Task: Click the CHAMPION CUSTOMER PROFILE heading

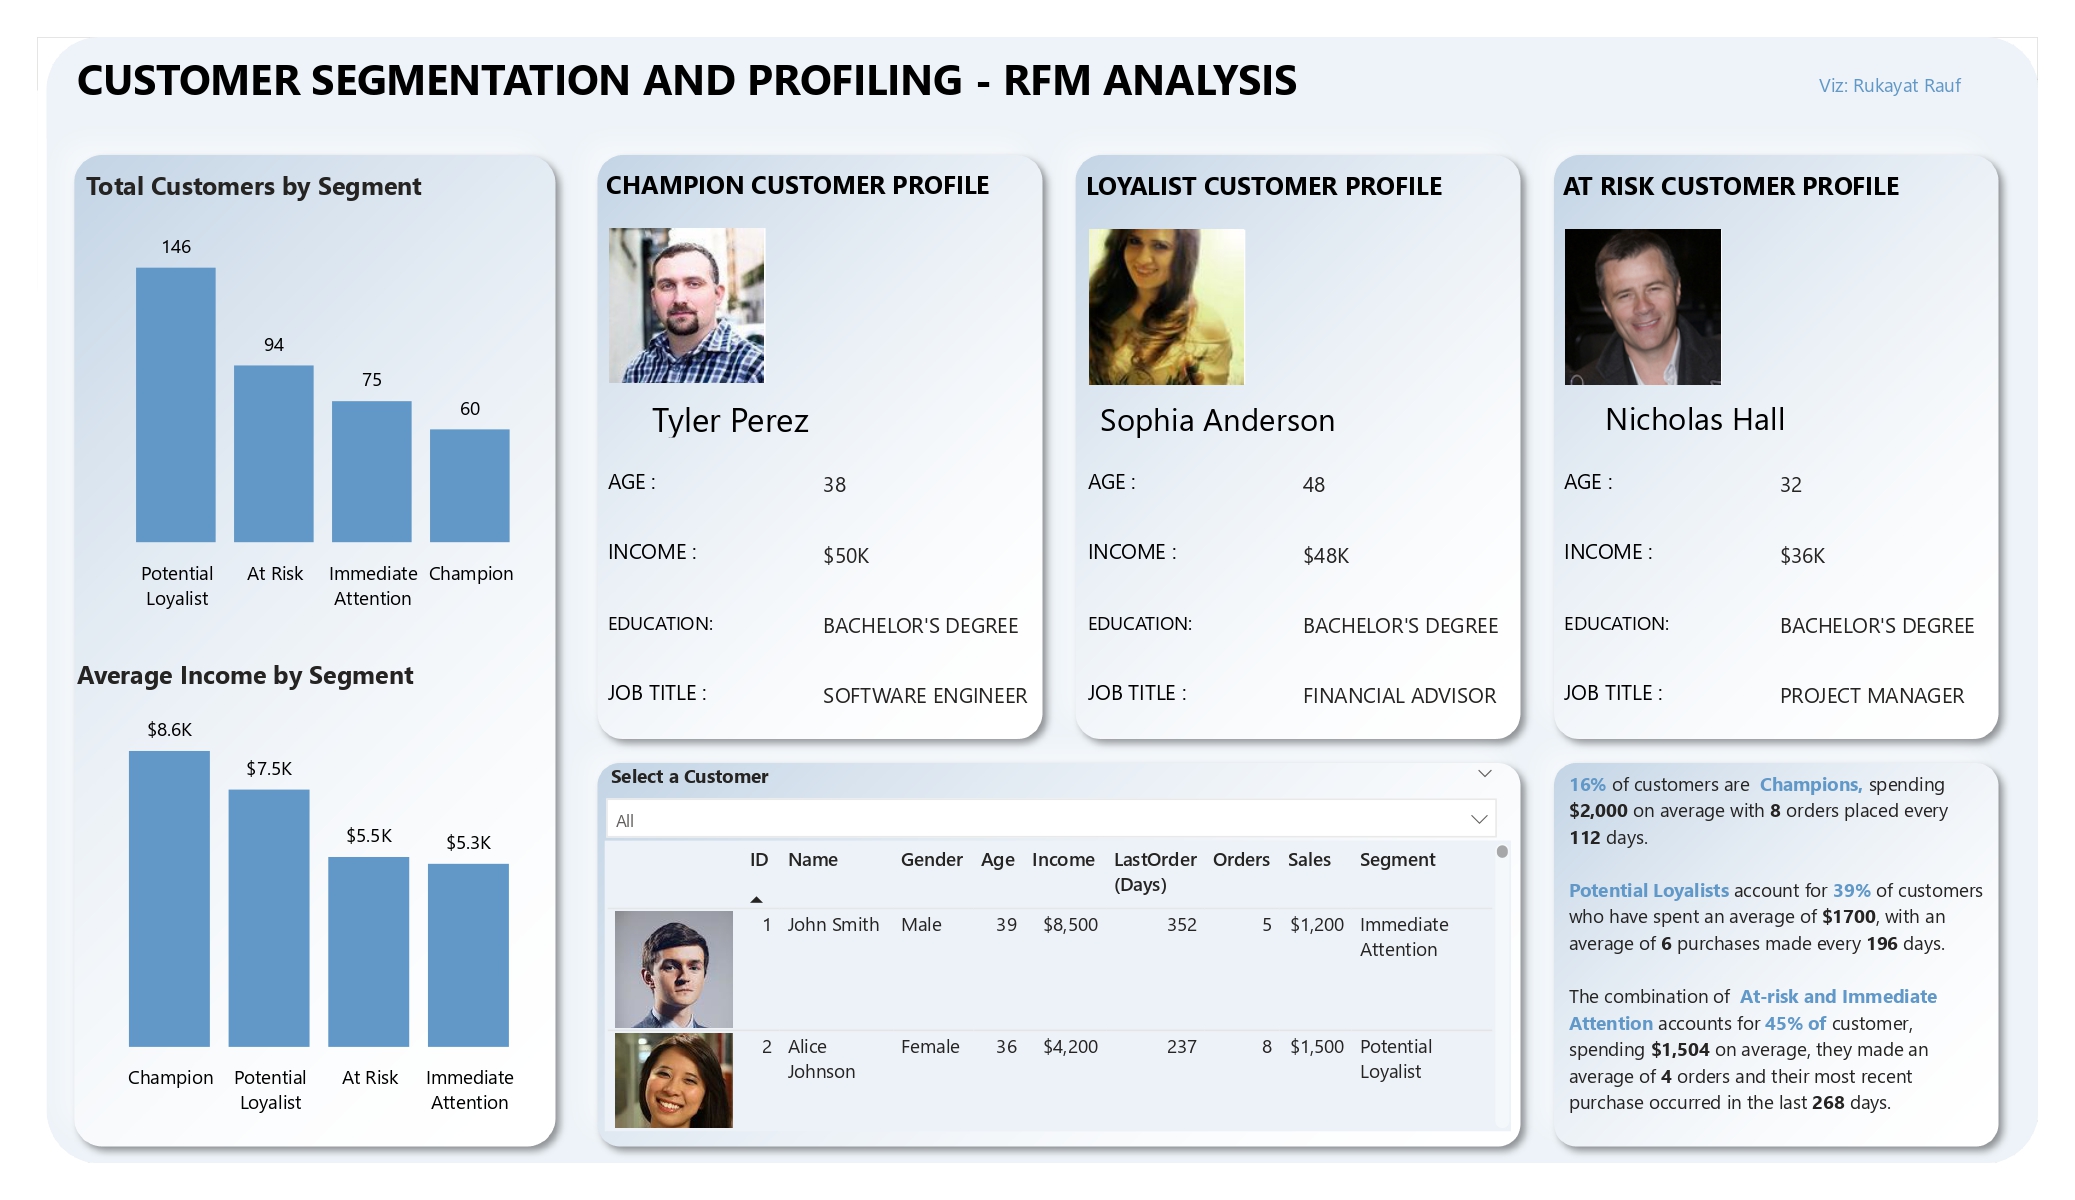Action: pyautogui.click(x=797, y=186)
